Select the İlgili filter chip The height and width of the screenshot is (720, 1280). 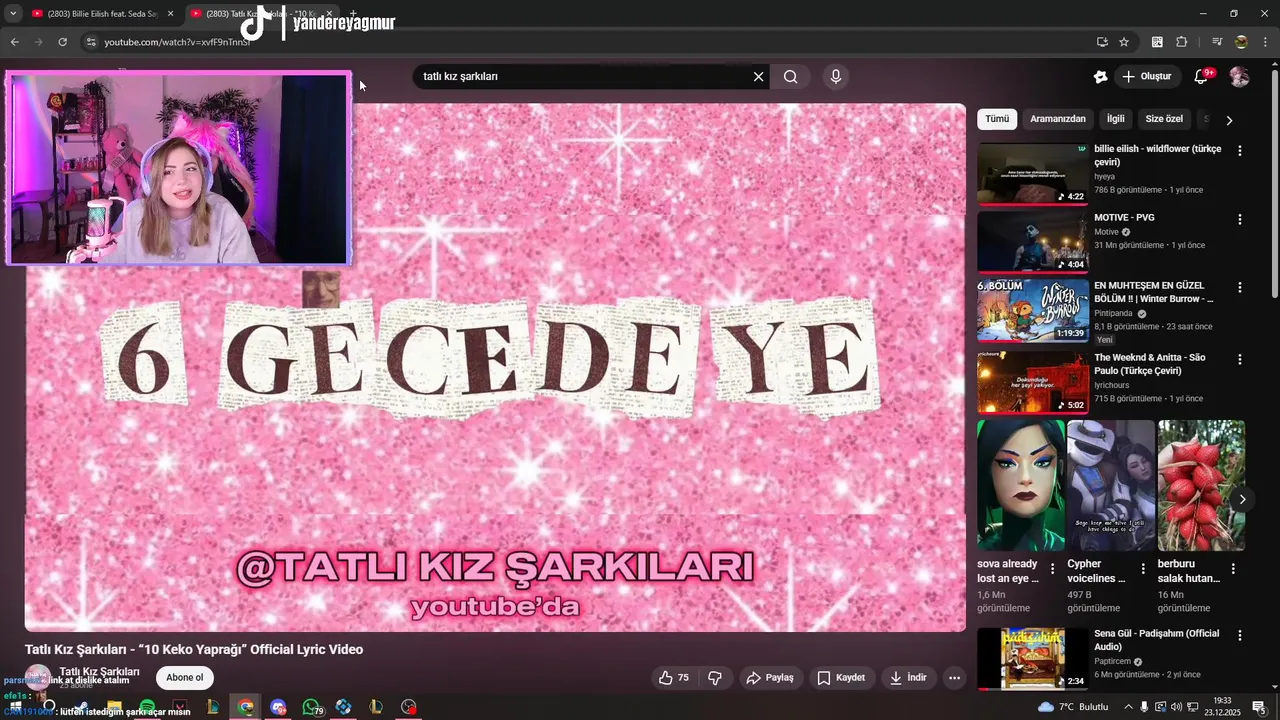1115,119
